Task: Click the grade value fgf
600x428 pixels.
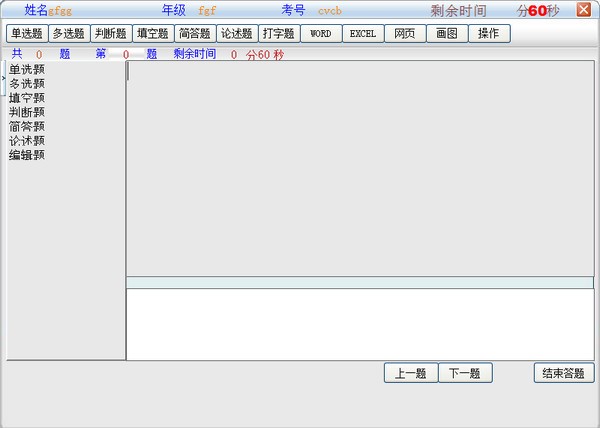Action: click(207, 10)
